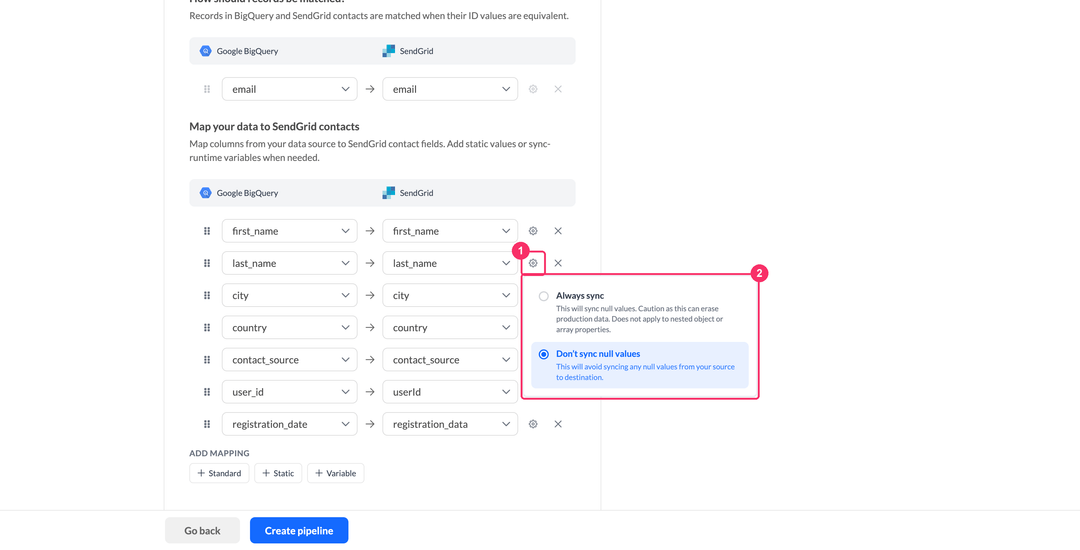
Task: Expand destination registration_data dropdown
Action: pos(450,424)
